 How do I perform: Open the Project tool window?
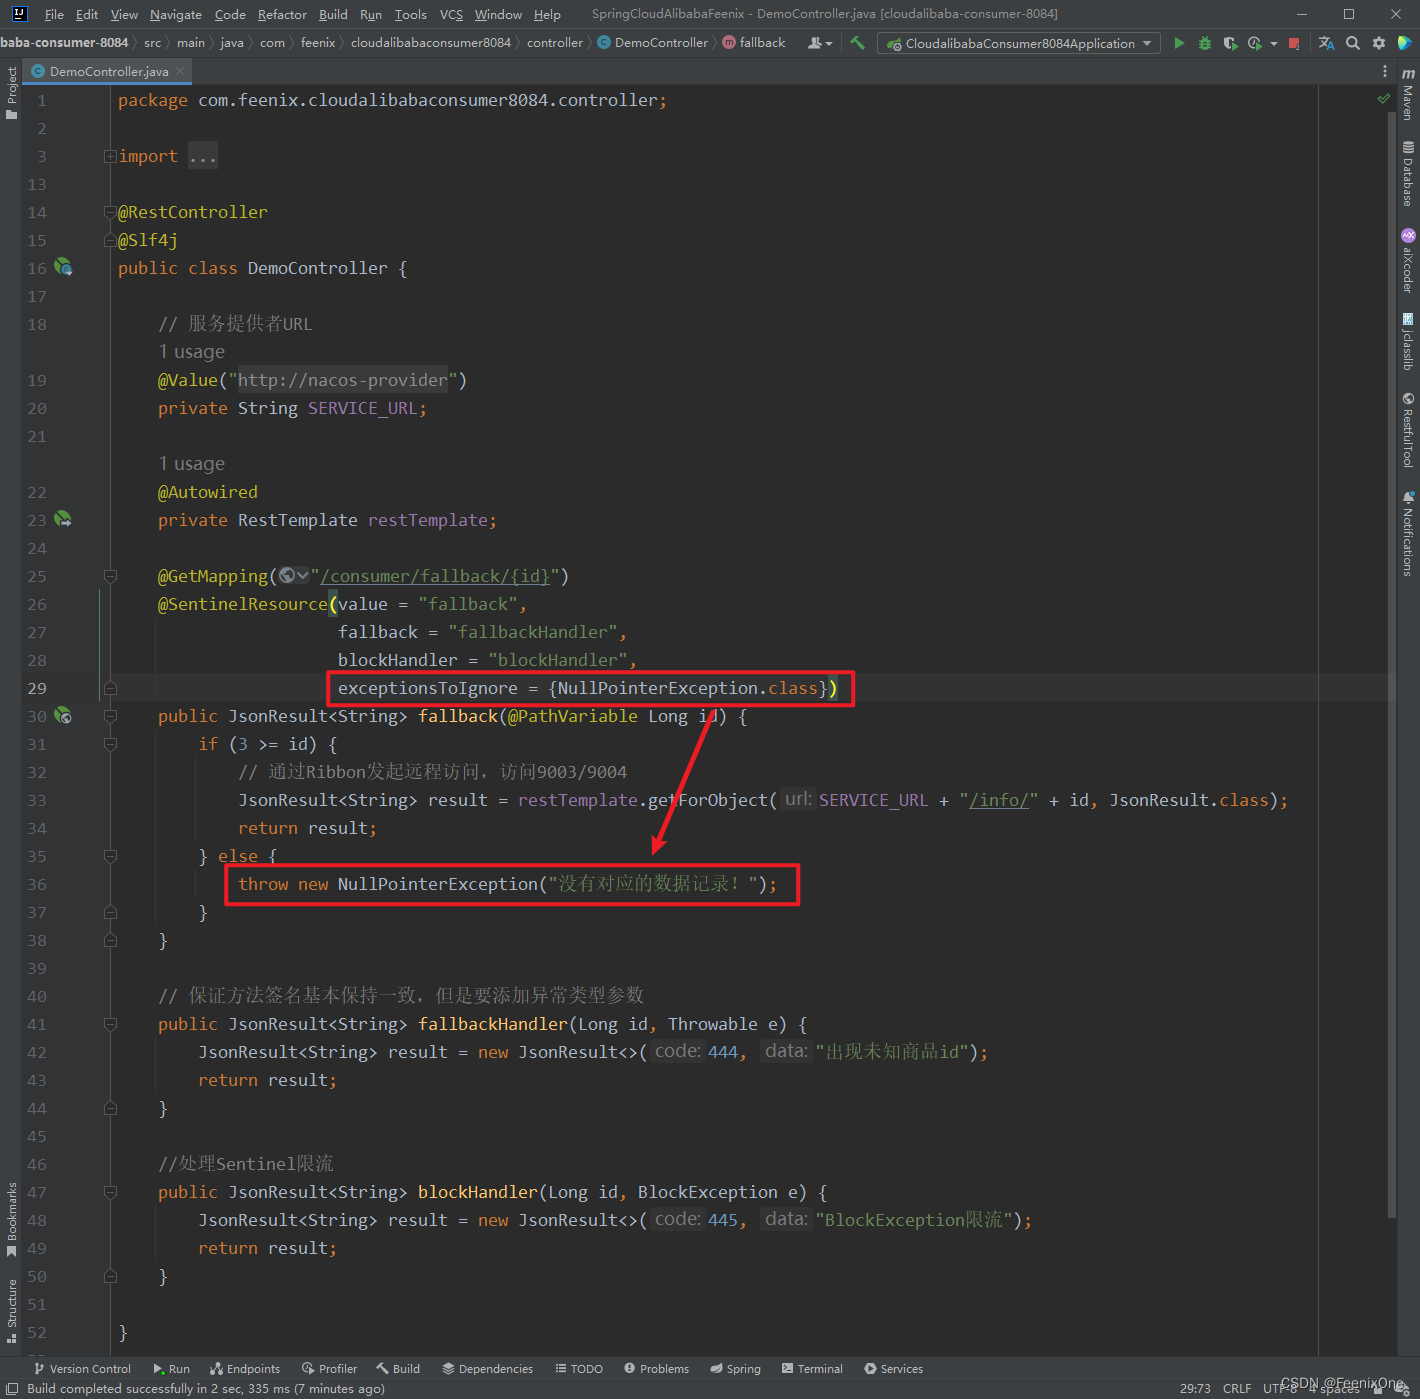click(11, 93)
